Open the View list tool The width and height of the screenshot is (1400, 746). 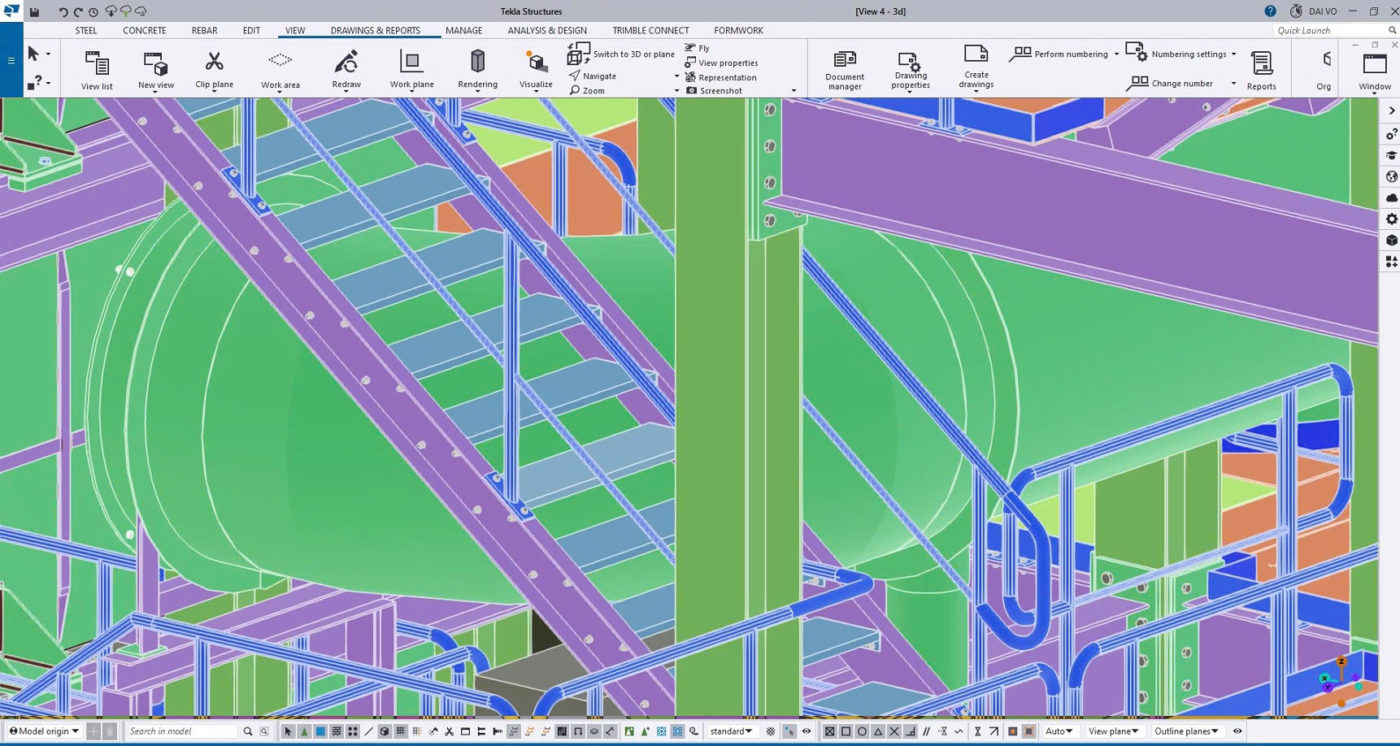point(97,70)
